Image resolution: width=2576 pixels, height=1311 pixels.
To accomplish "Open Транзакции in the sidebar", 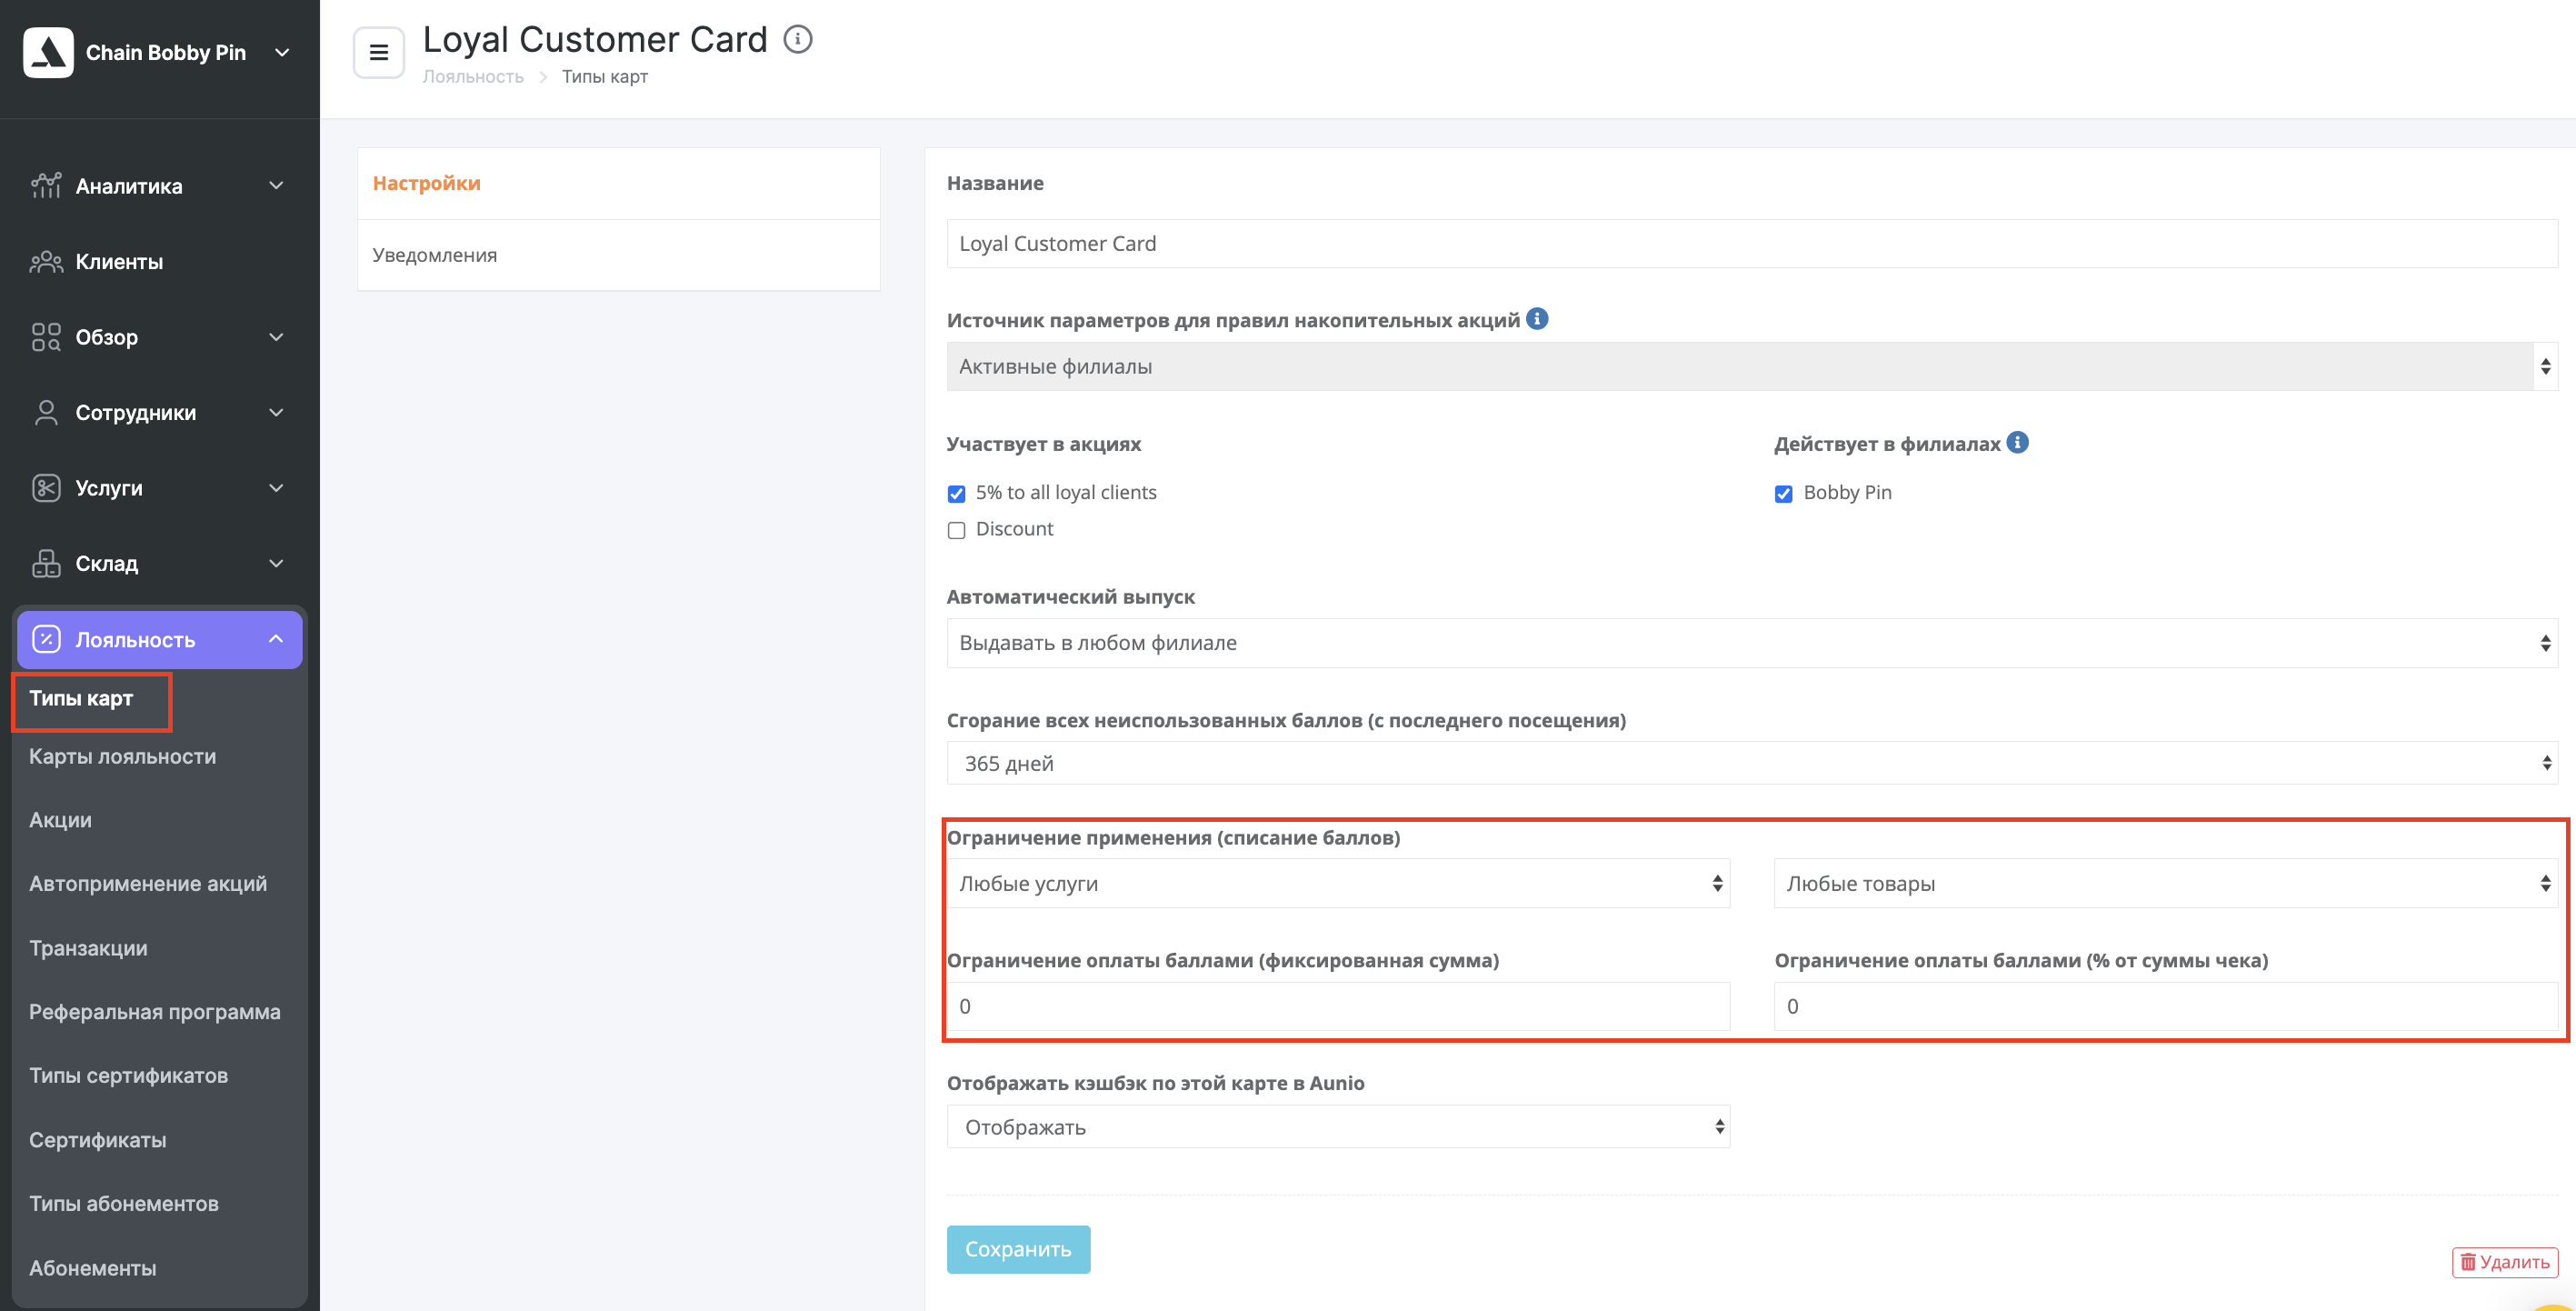I will [88, 948].
